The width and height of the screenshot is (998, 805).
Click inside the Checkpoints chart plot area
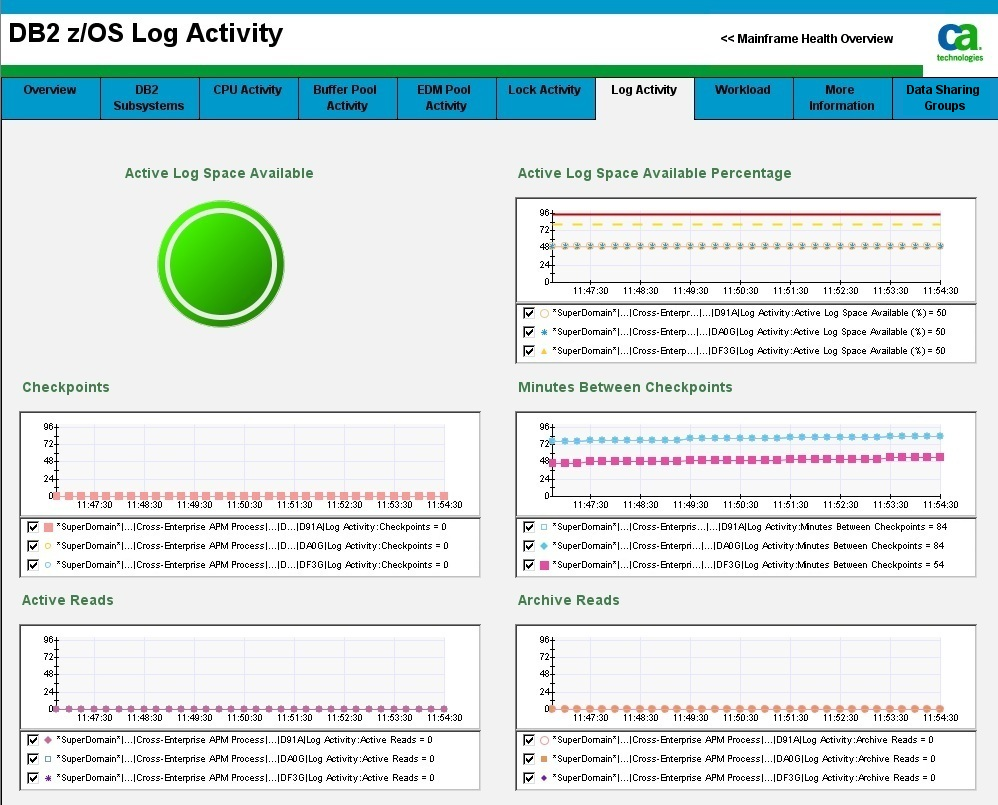(251, 461)
